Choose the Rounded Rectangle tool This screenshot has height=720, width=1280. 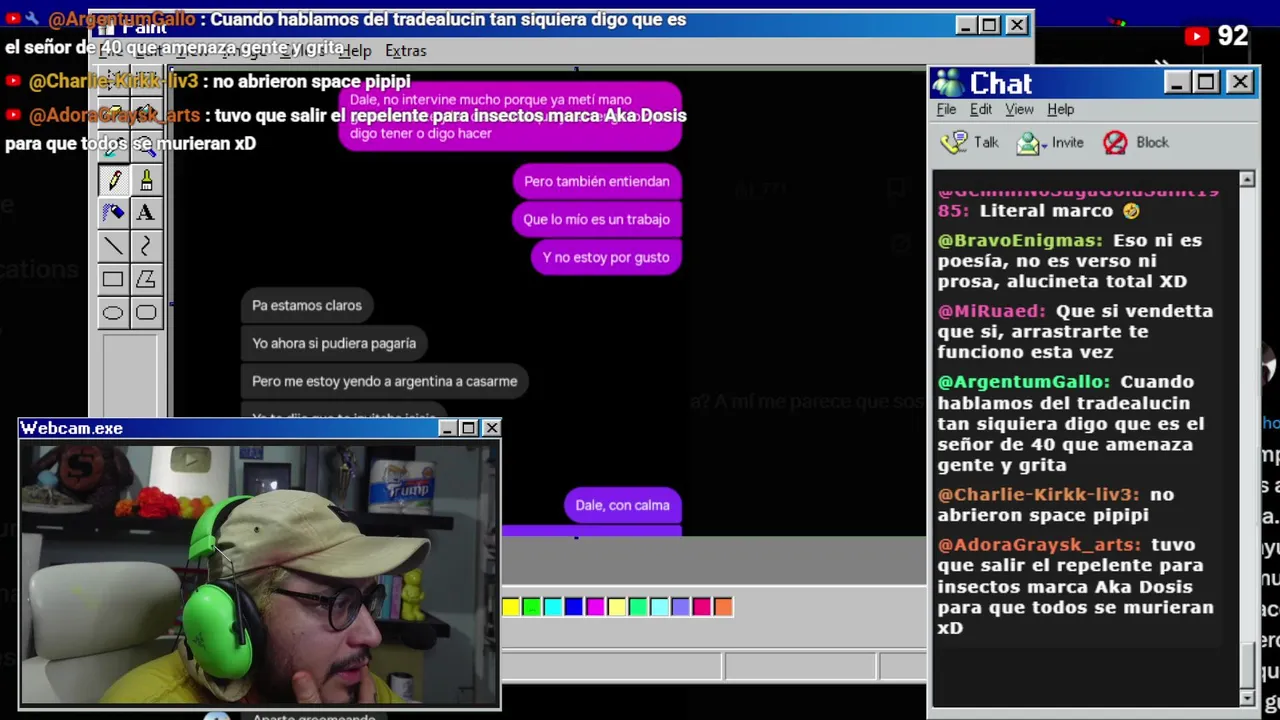point(146,313)
